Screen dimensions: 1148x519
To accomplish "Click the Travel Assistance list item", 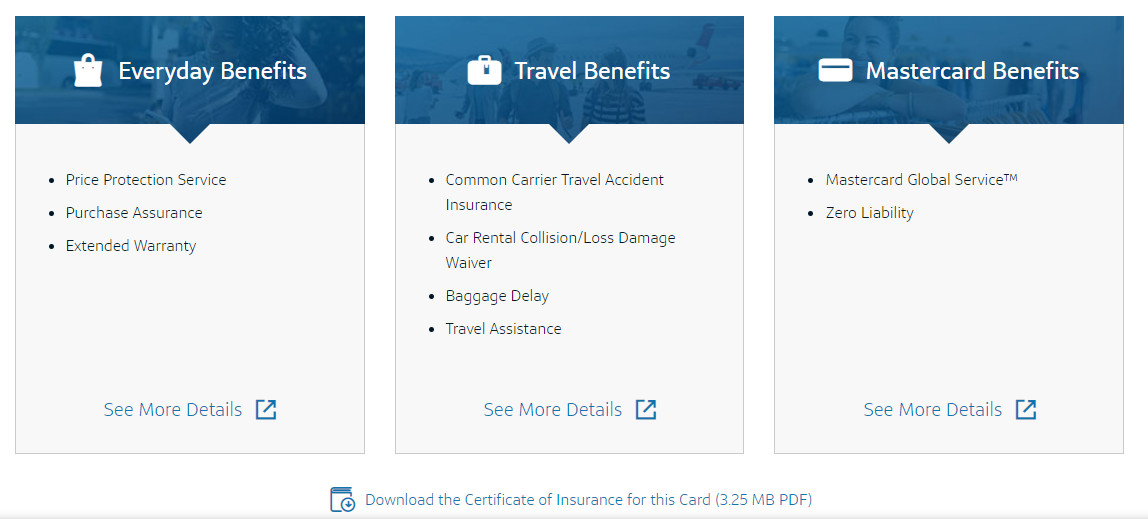I will tap(503, 329).
